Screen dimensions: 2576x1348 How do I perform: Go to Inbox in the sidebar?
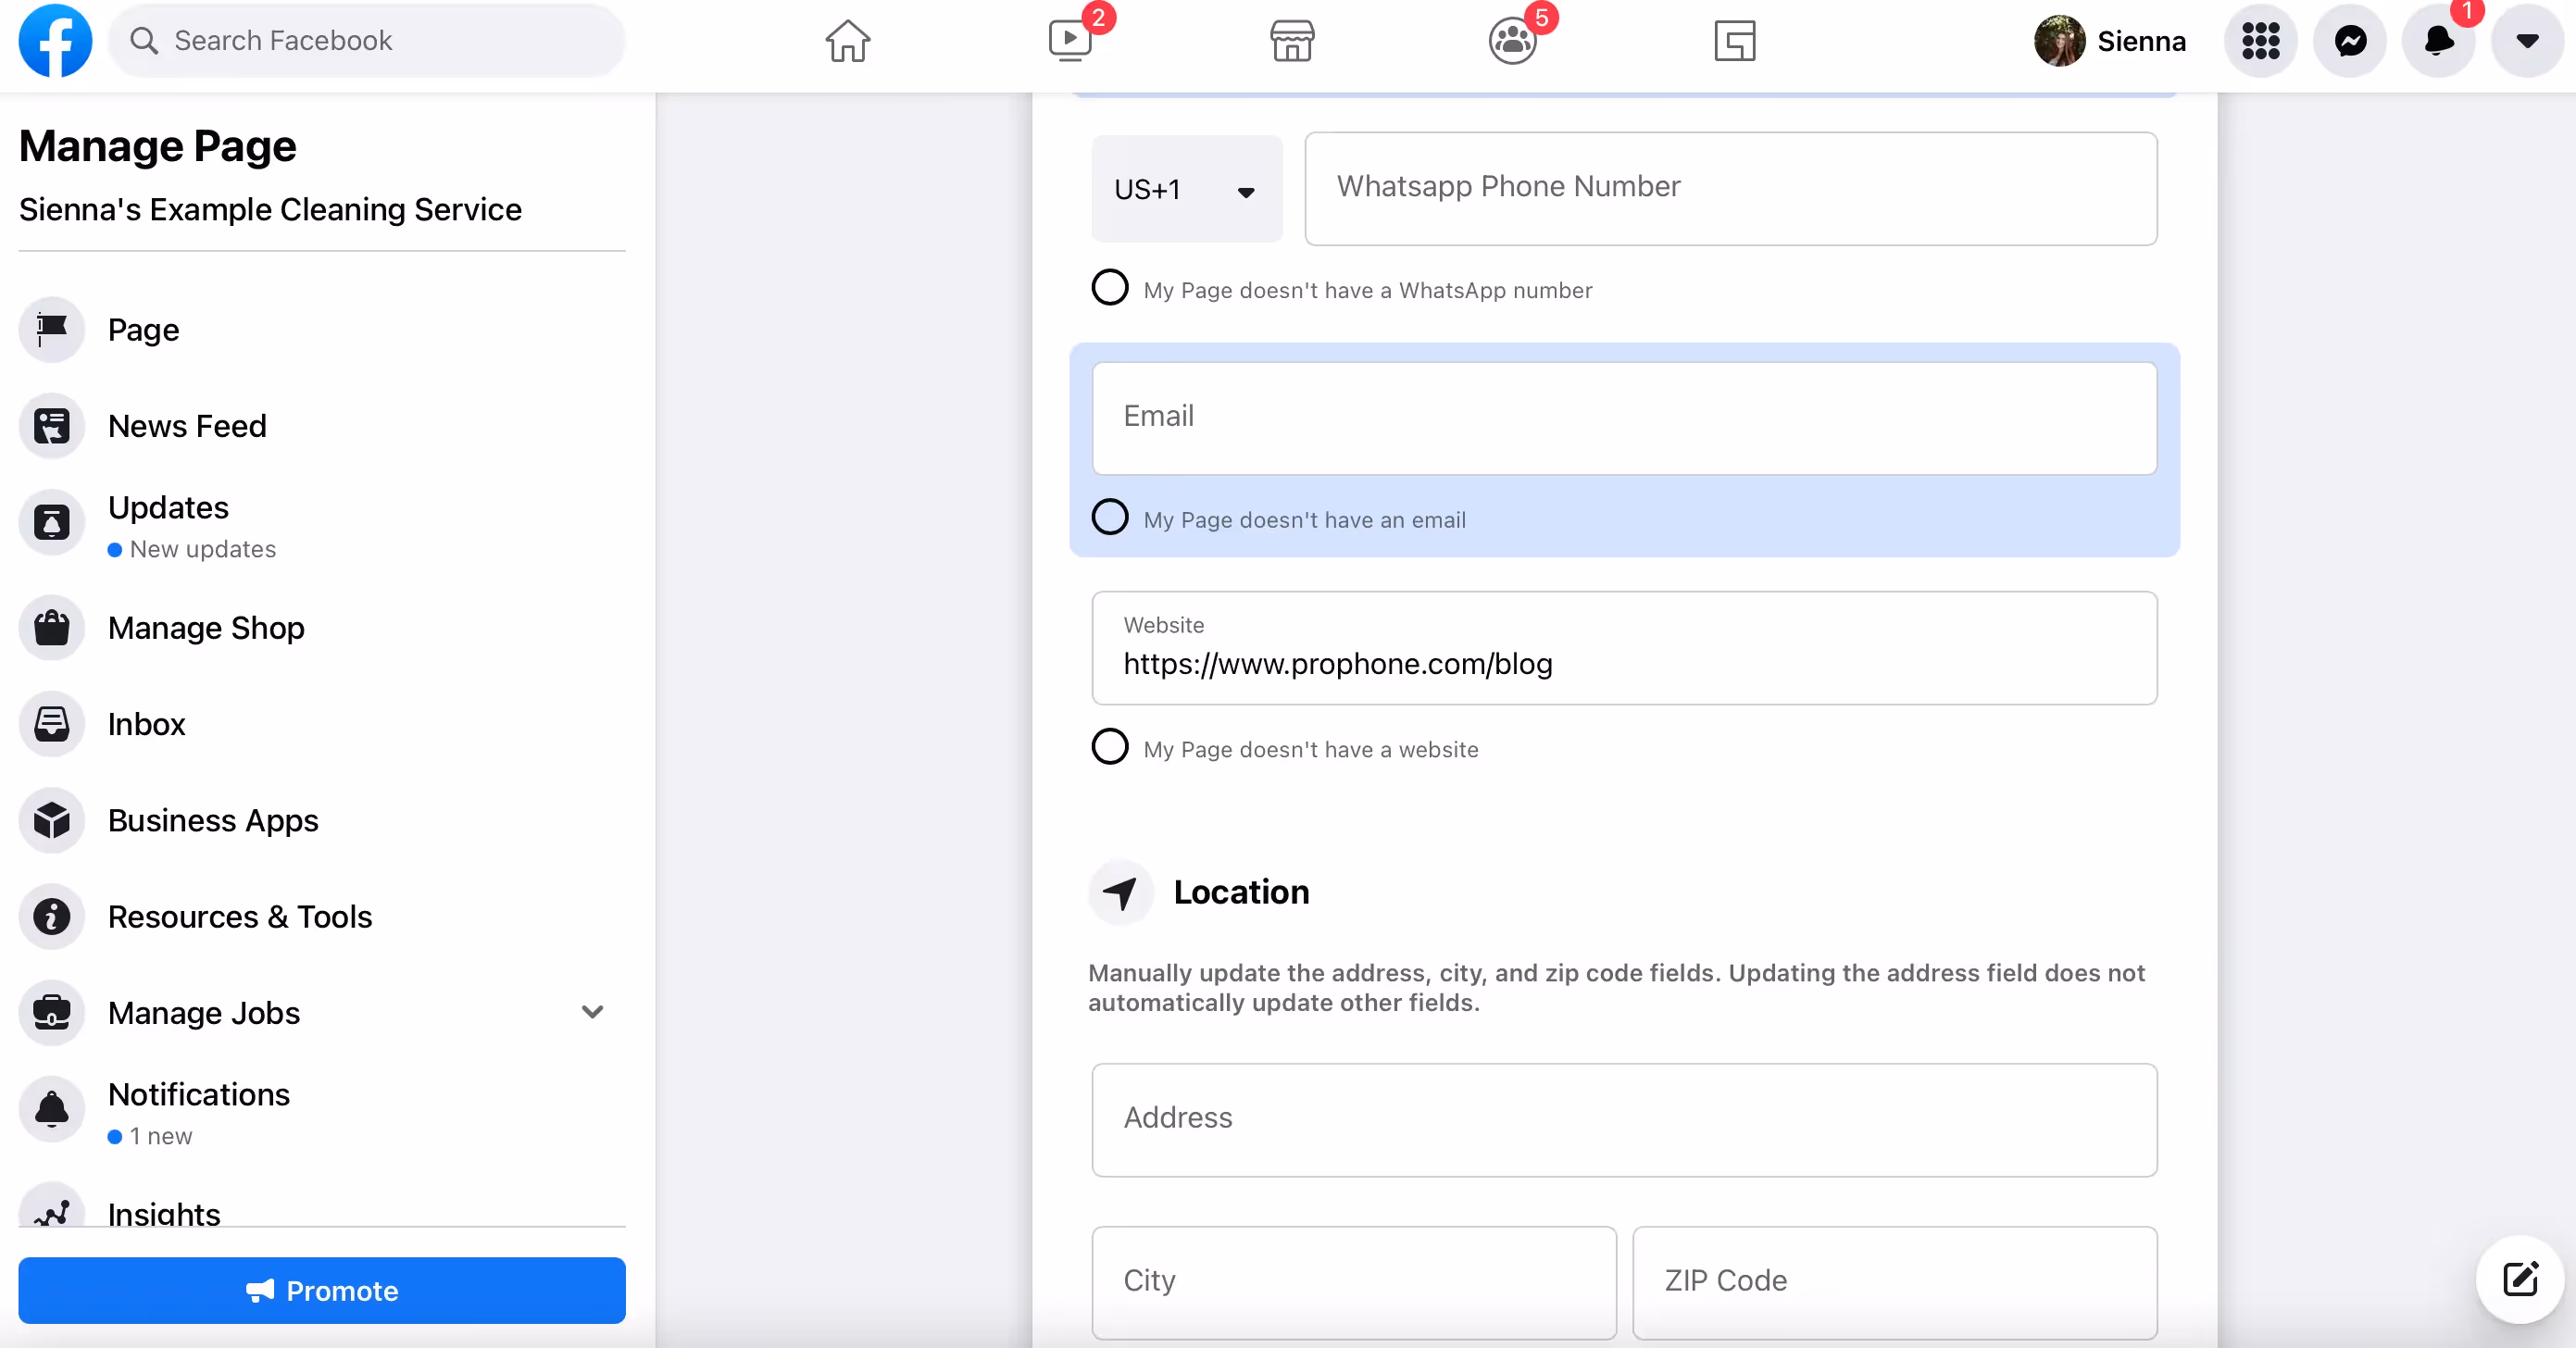(x=146, y=724)
